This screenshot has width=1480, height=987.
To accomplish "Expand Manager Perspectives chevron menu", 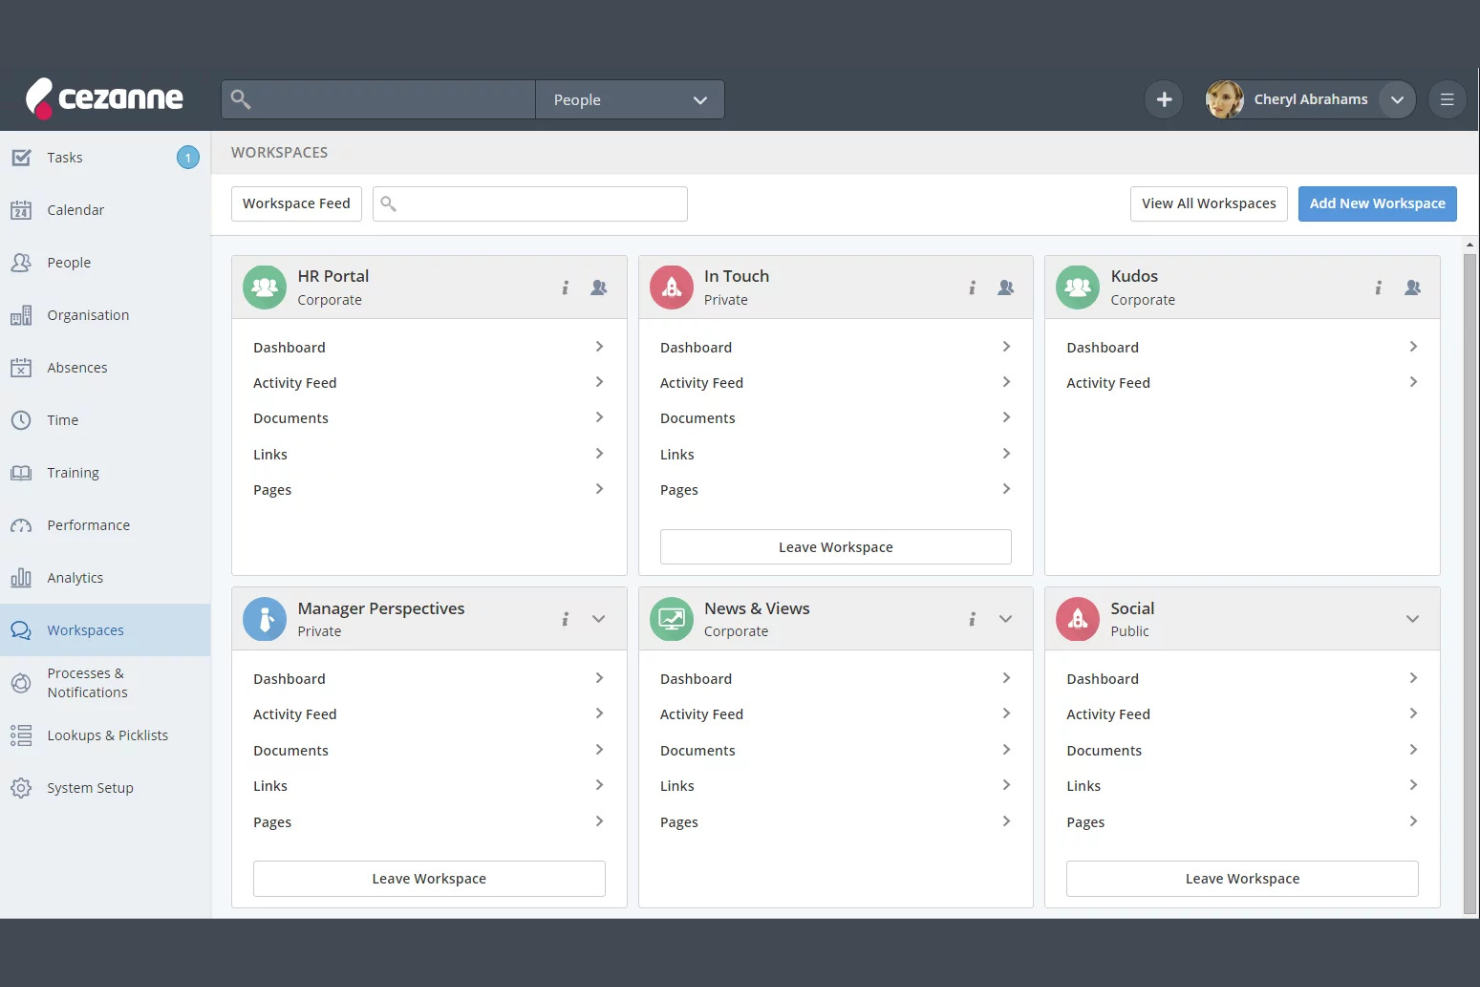I will tap(599, 619).
